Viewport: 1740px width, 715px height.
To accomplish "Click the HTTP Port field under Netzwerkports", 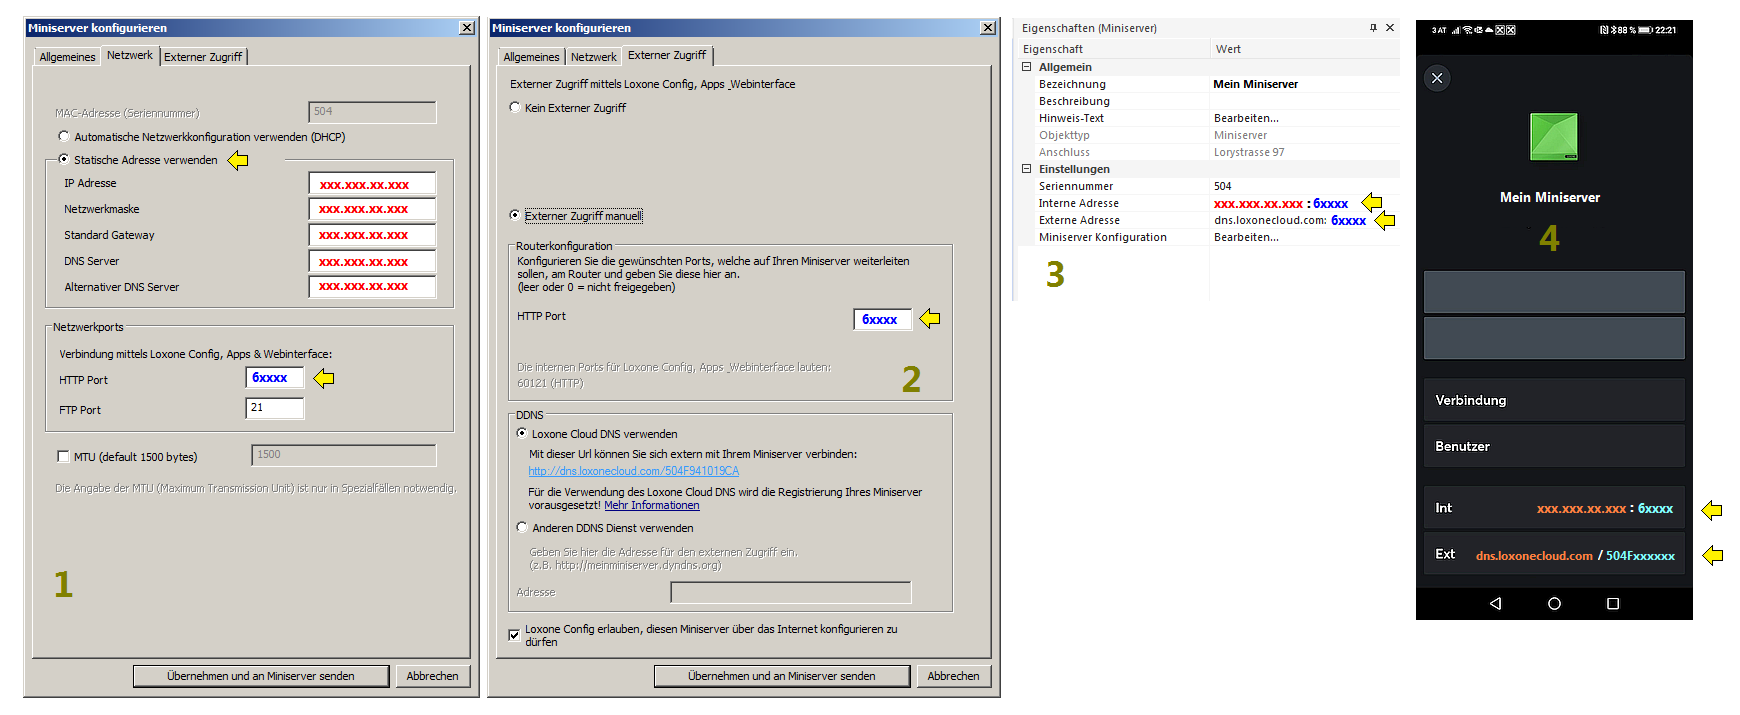I will [x=275, y=378].
